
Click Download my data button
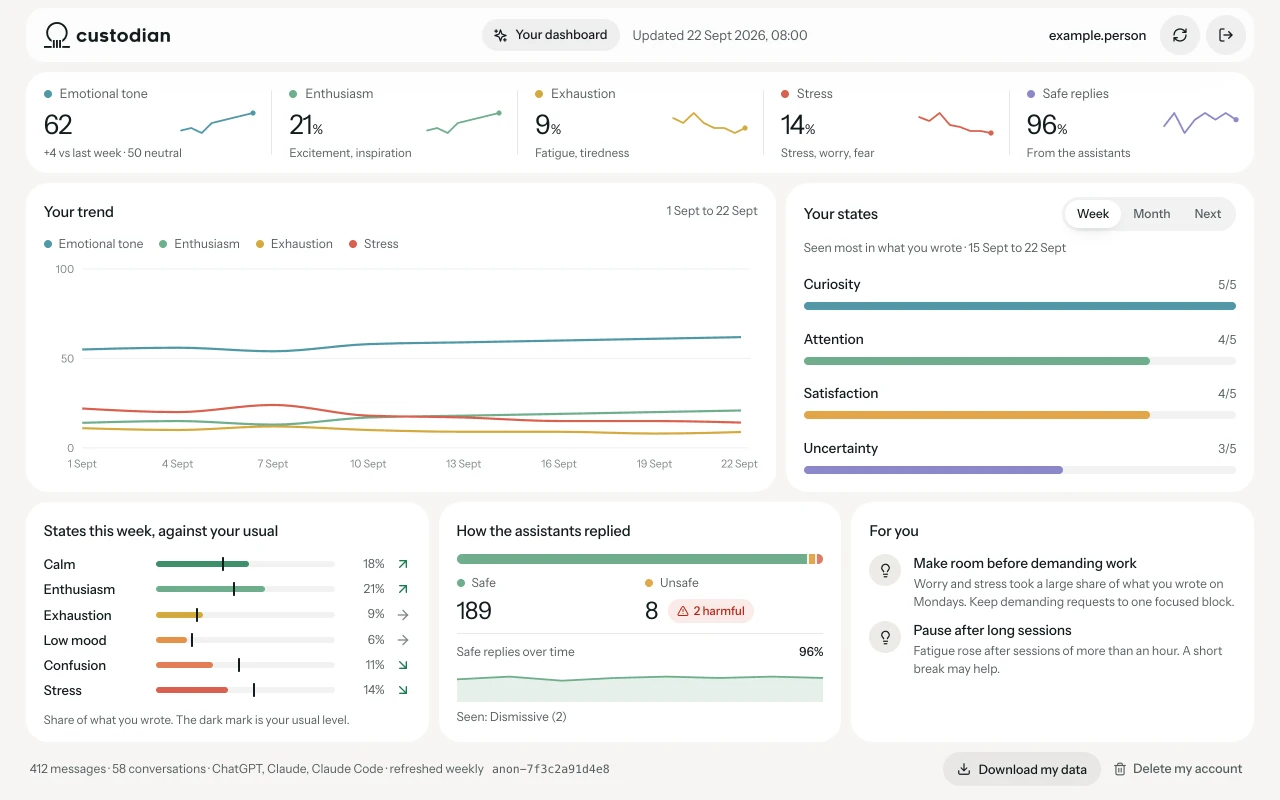pos(1022,769)
